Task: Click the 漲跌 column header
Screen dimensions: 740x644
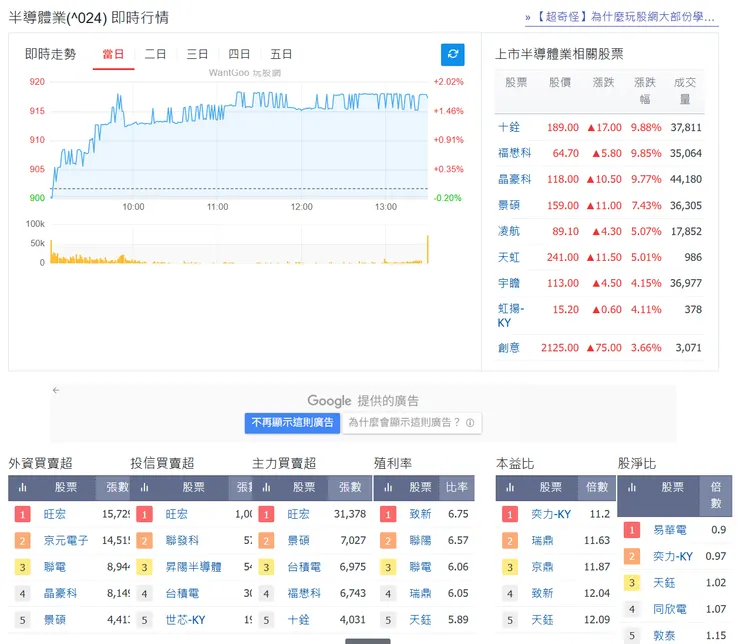Action: coord(603,83)
